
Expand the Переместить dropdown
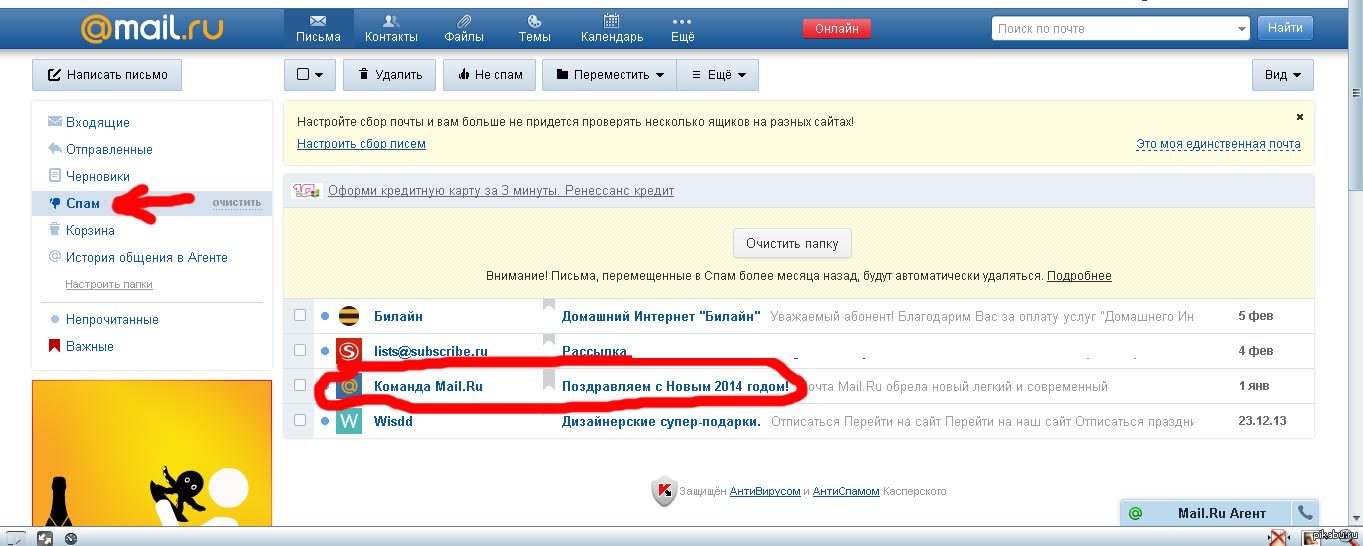609,74
